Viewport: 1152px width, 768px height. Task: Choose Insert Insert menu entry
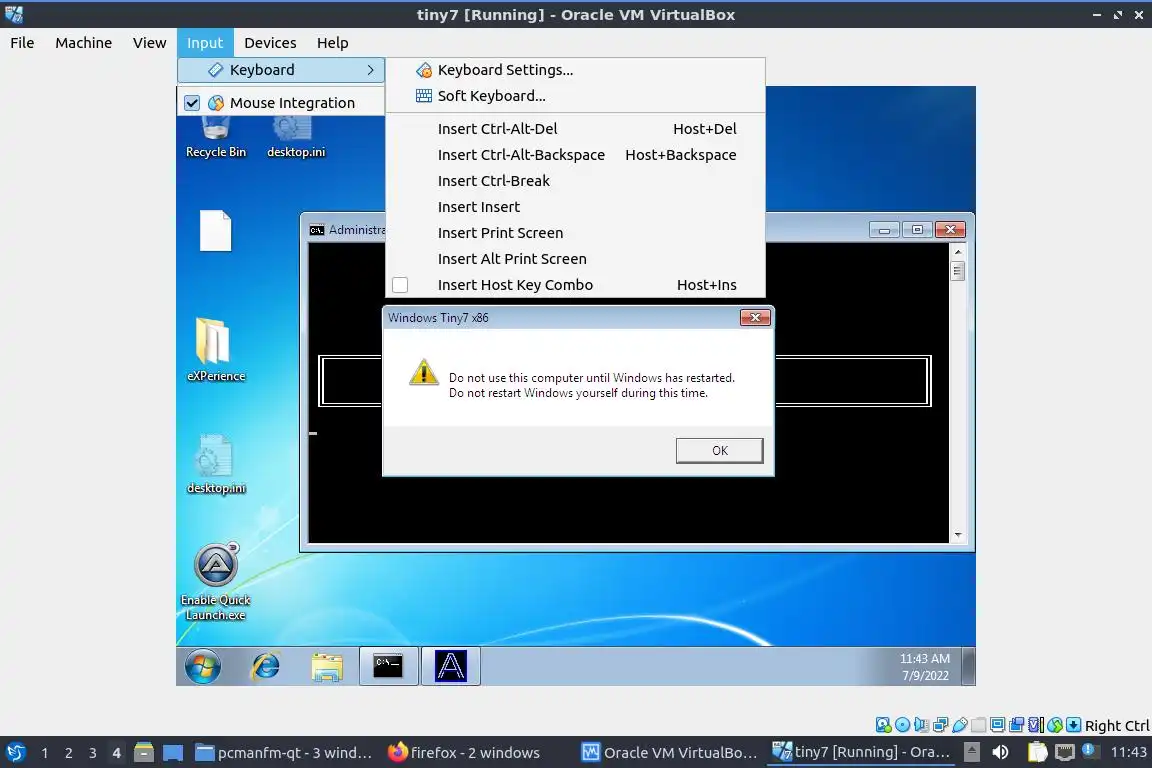pos(575,207)
